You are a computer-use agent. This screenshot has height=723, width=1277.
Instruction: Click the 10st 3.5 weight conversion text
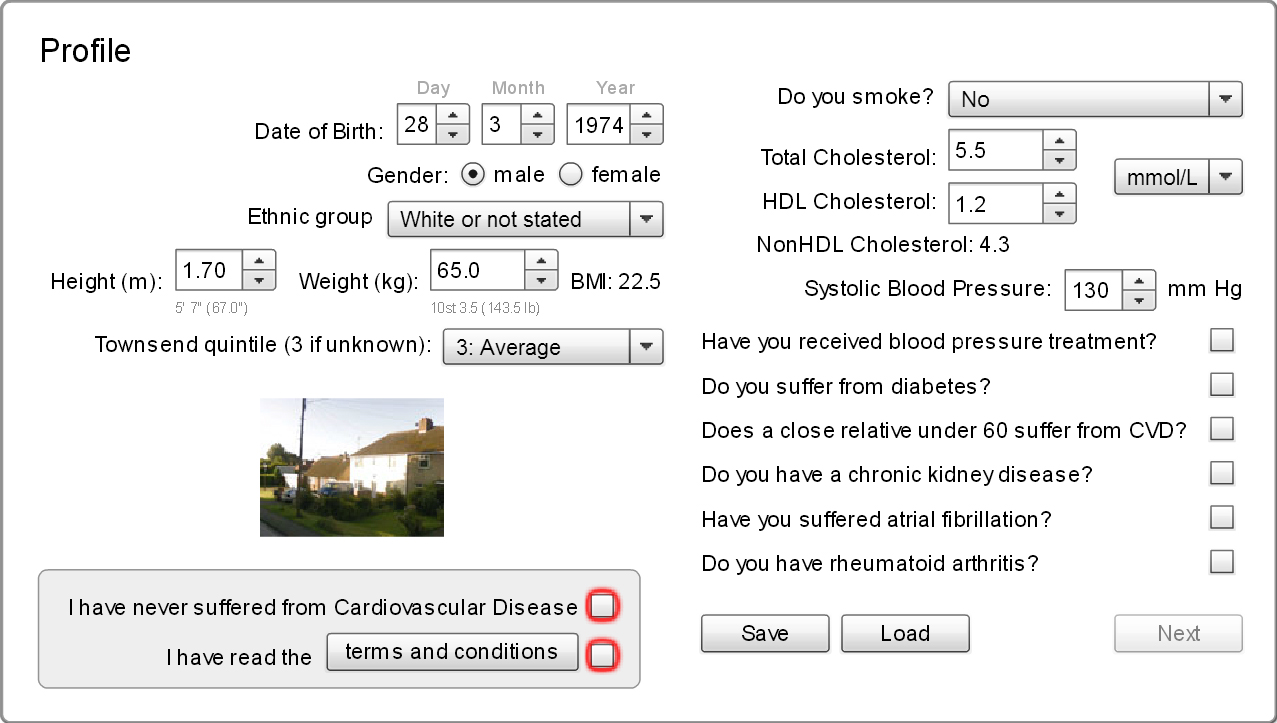[486, 307]
